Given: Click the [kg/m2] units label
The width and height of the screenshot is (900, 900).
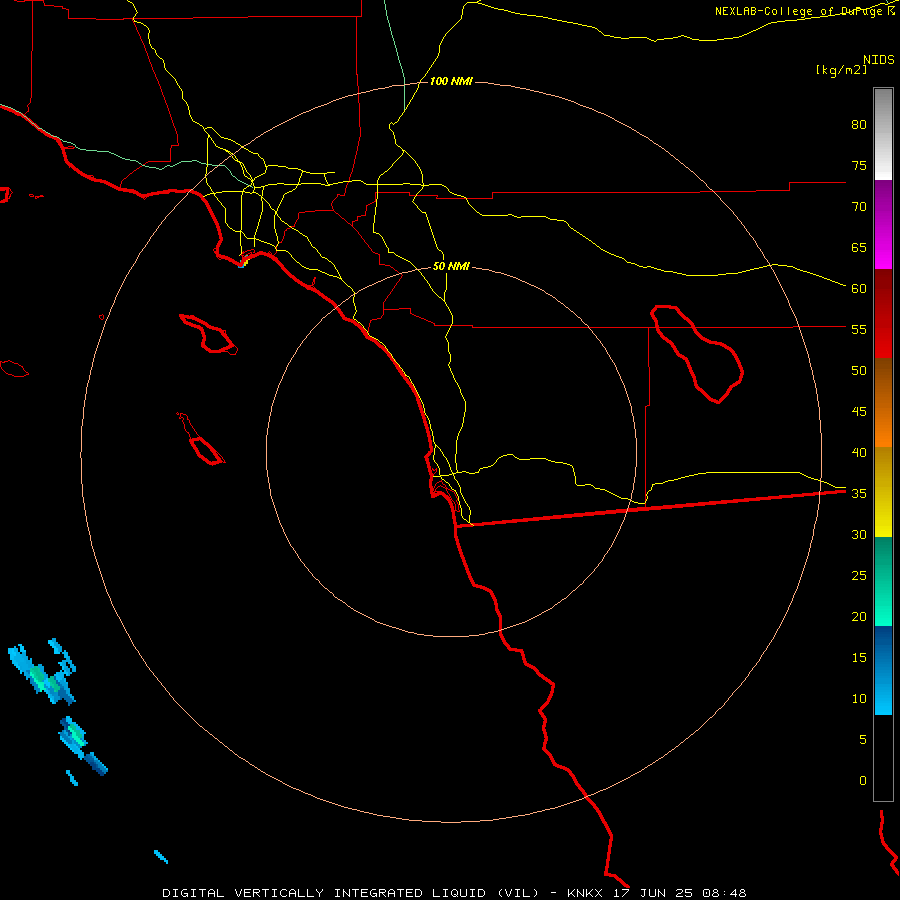Looking at the screenshot, I should click(x=841, y=70).
